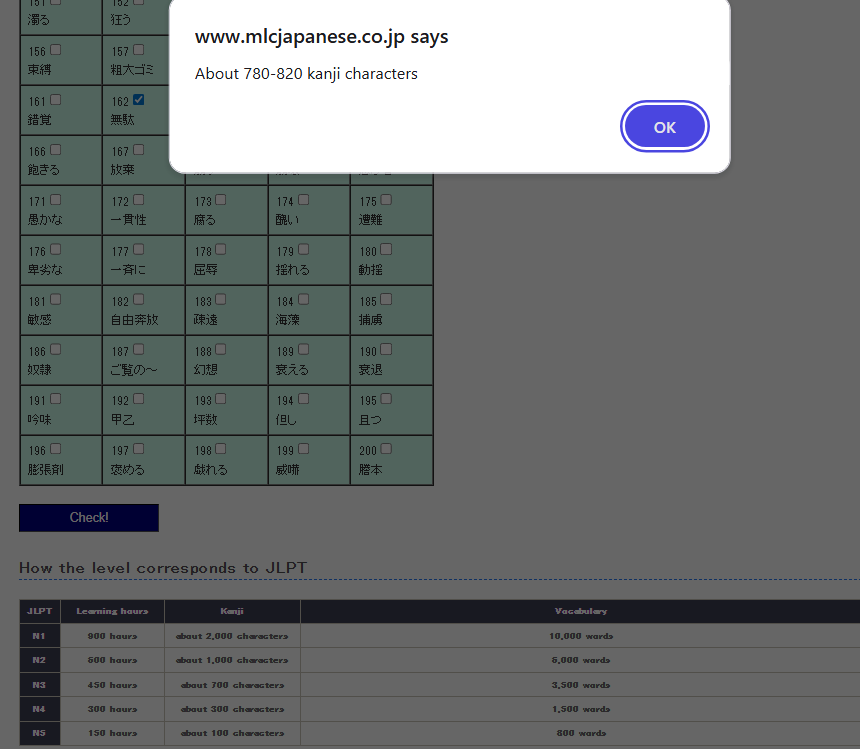Click the N4 row label

[39, 709]
